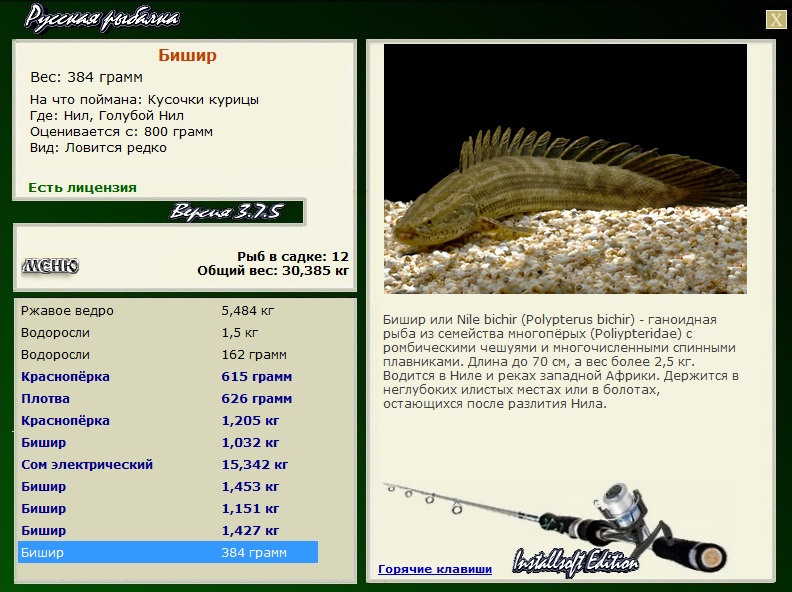Viewport: 792px width, 592px height.
Task: Select the Сом электрический row
Action: [x=168, y=465]
